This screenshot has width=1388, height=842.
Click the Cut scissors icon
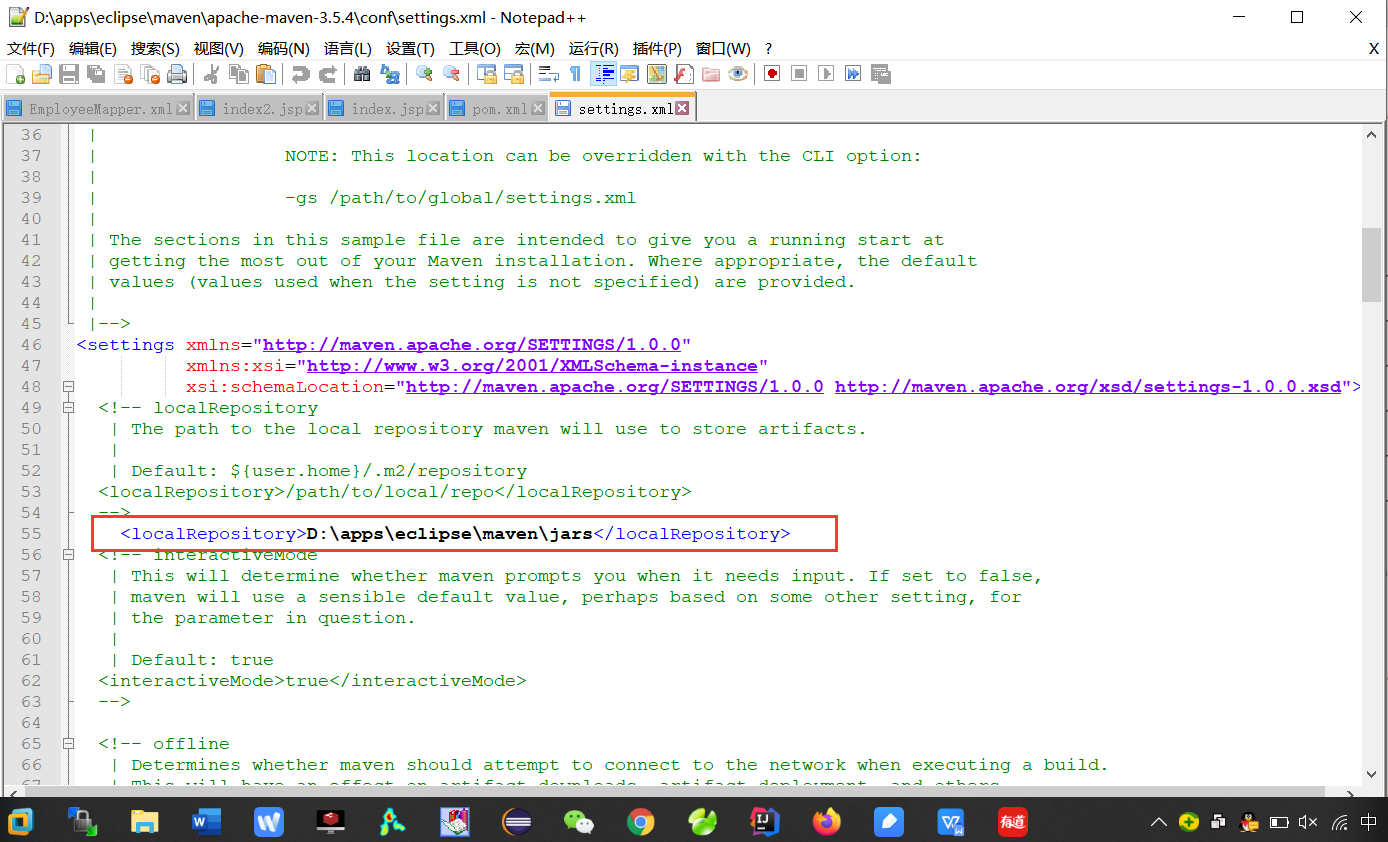coord(211,74)
